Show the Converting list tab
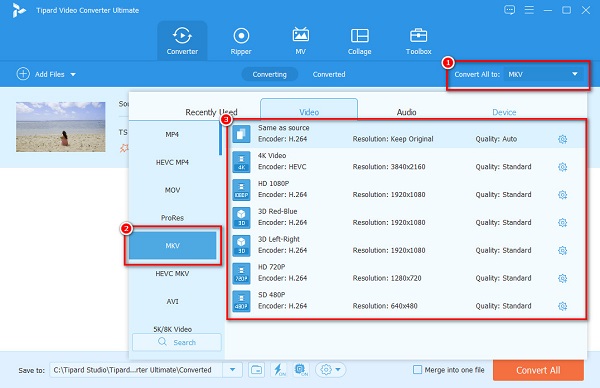The image size is (600, 388). point(269,74)
